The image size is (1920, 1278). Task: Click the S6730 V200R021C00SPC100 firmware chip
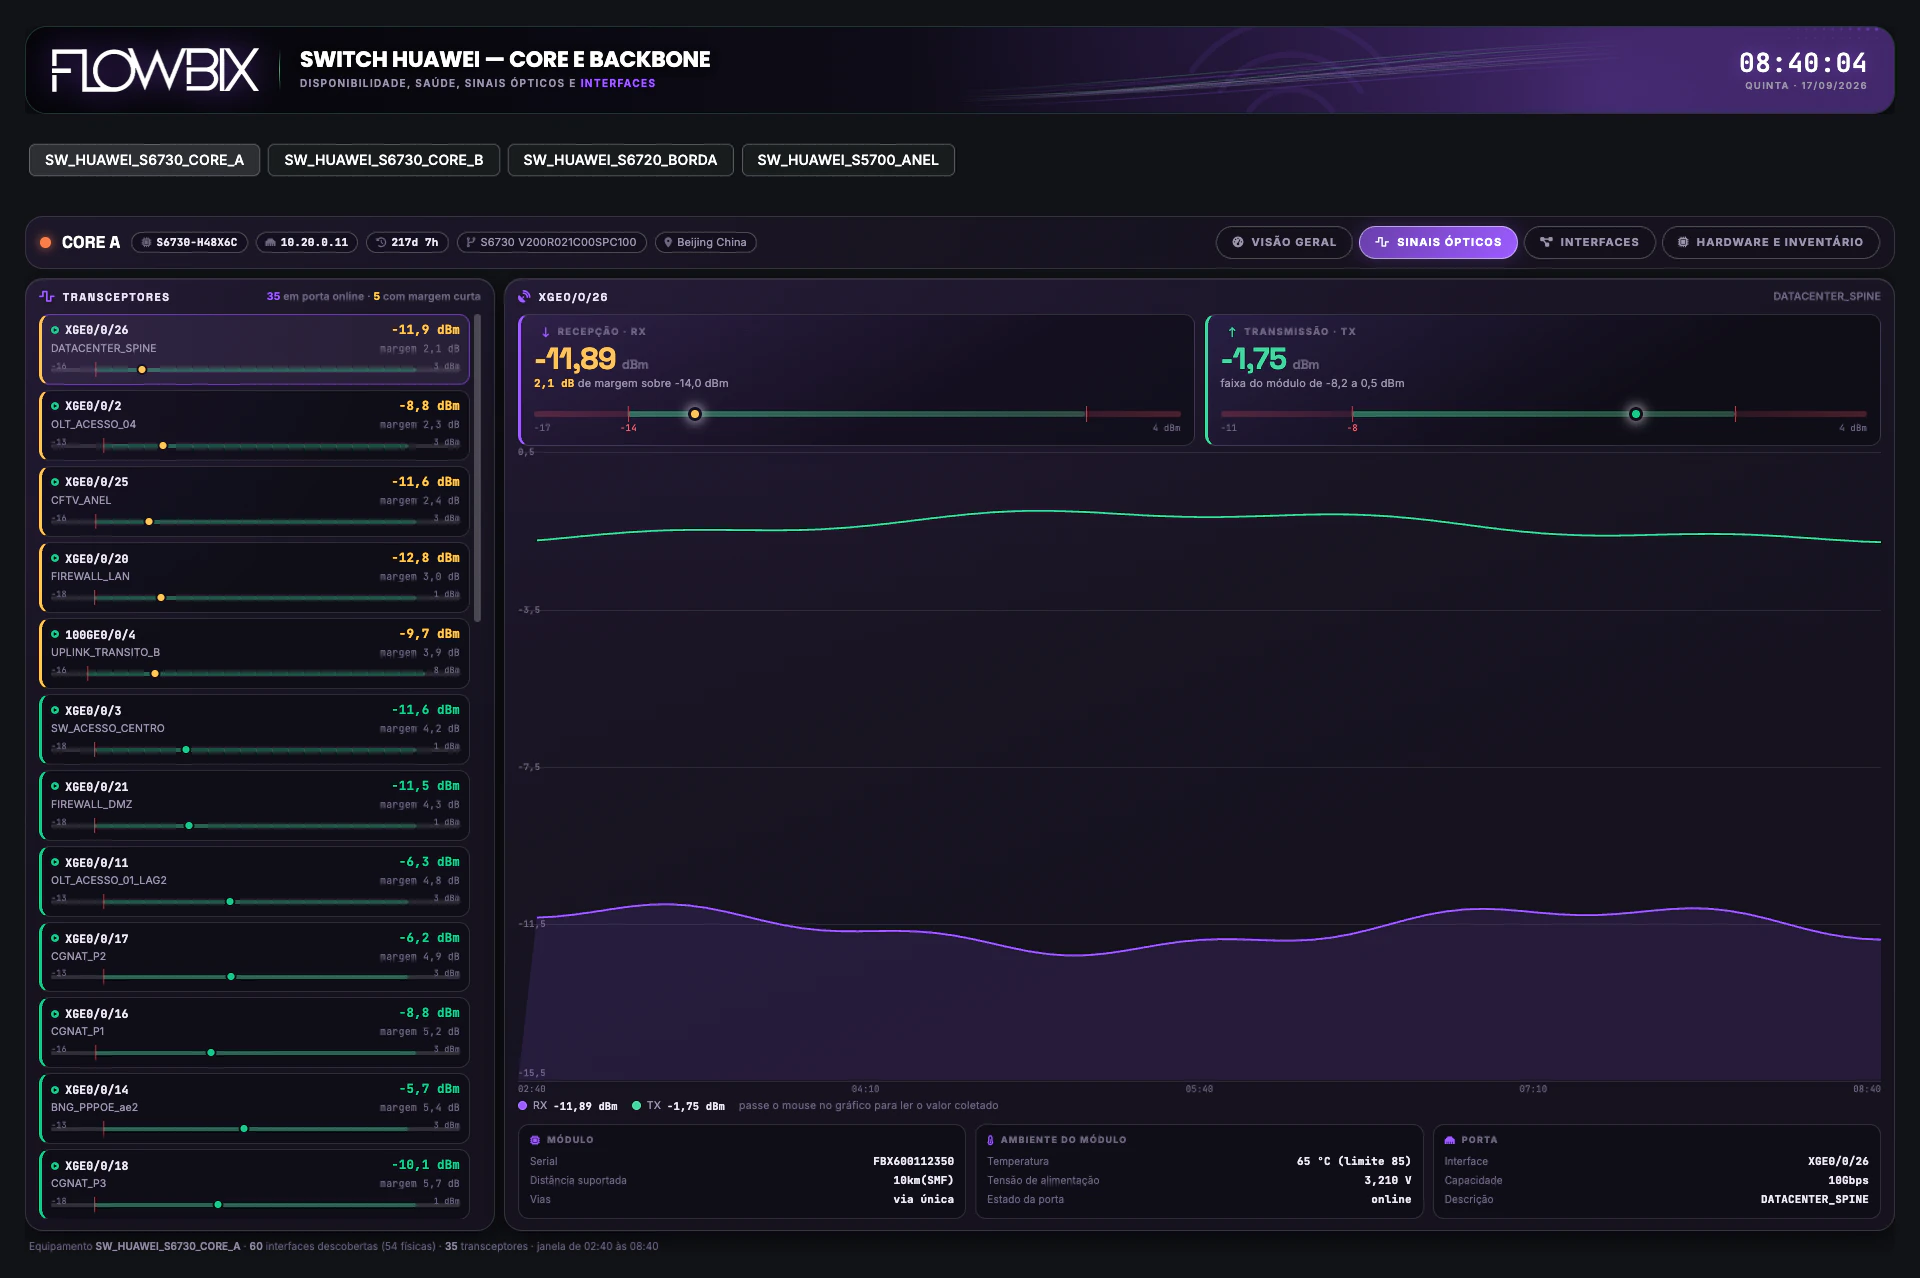point(551,242)
